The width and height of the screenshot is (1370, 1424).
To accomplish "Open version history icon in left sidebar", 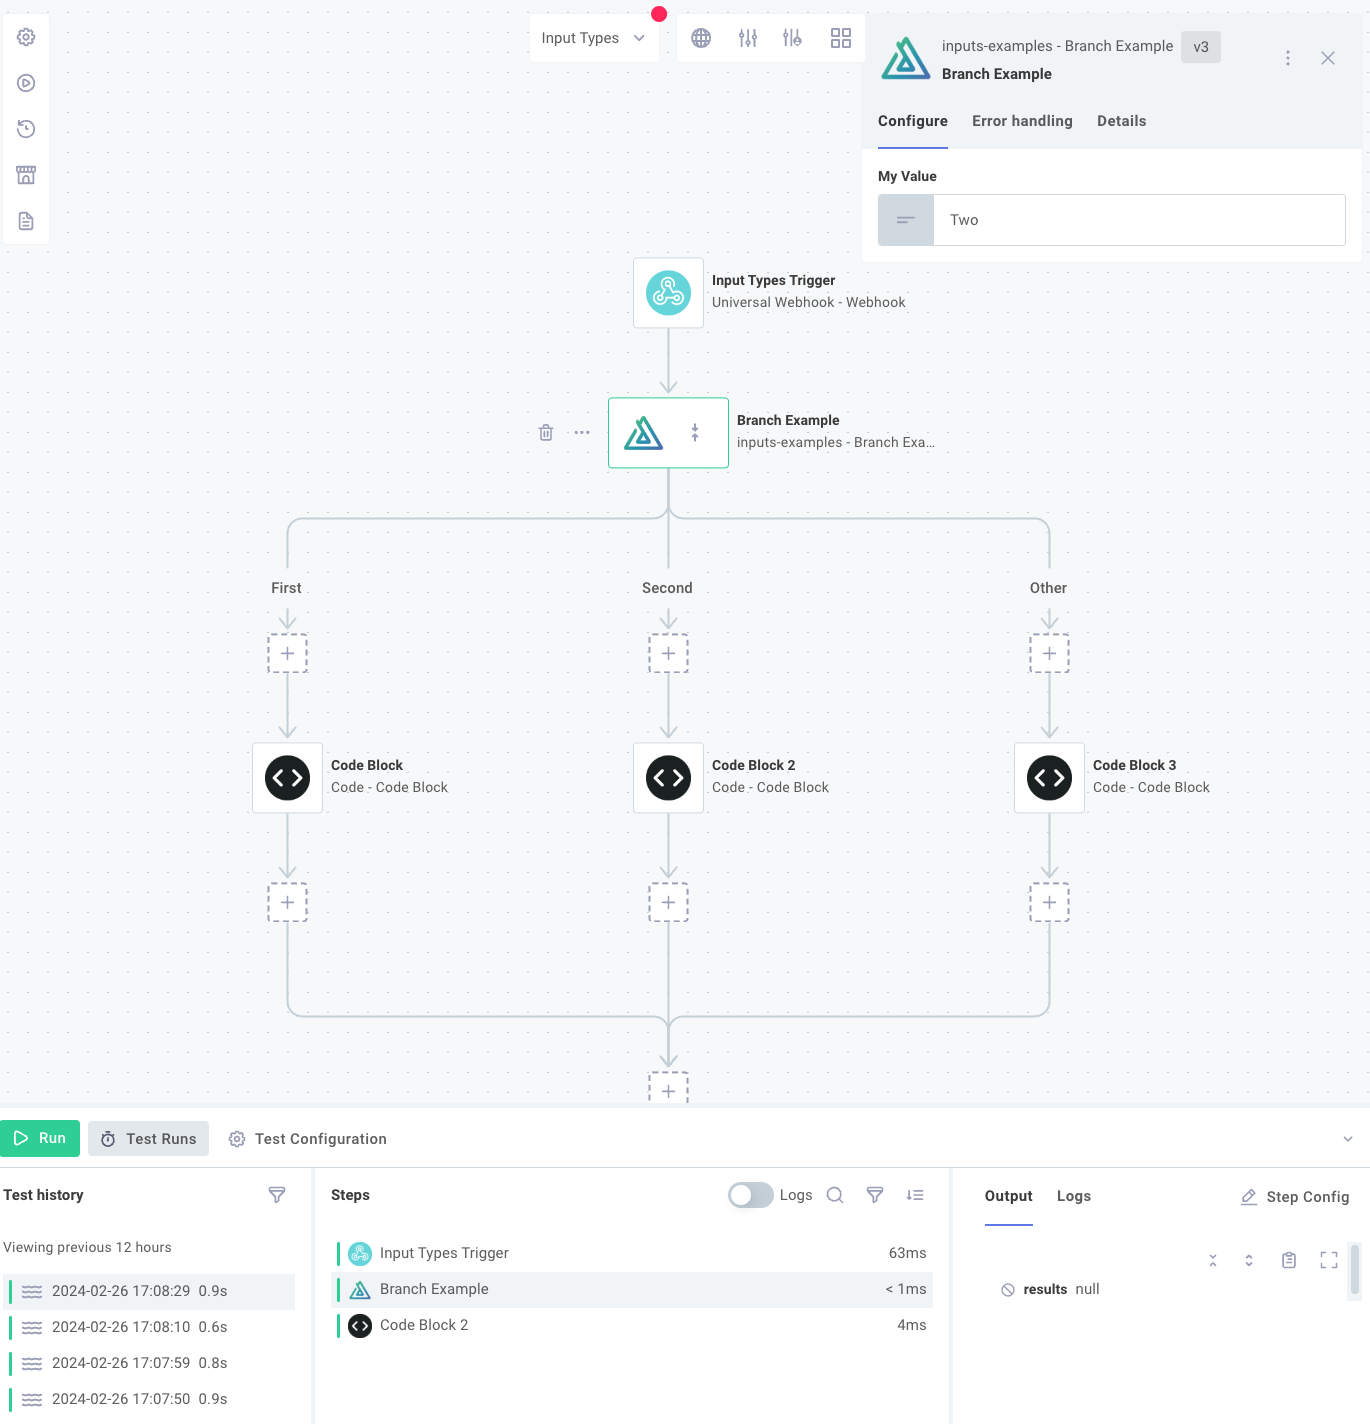I will 26,129.
